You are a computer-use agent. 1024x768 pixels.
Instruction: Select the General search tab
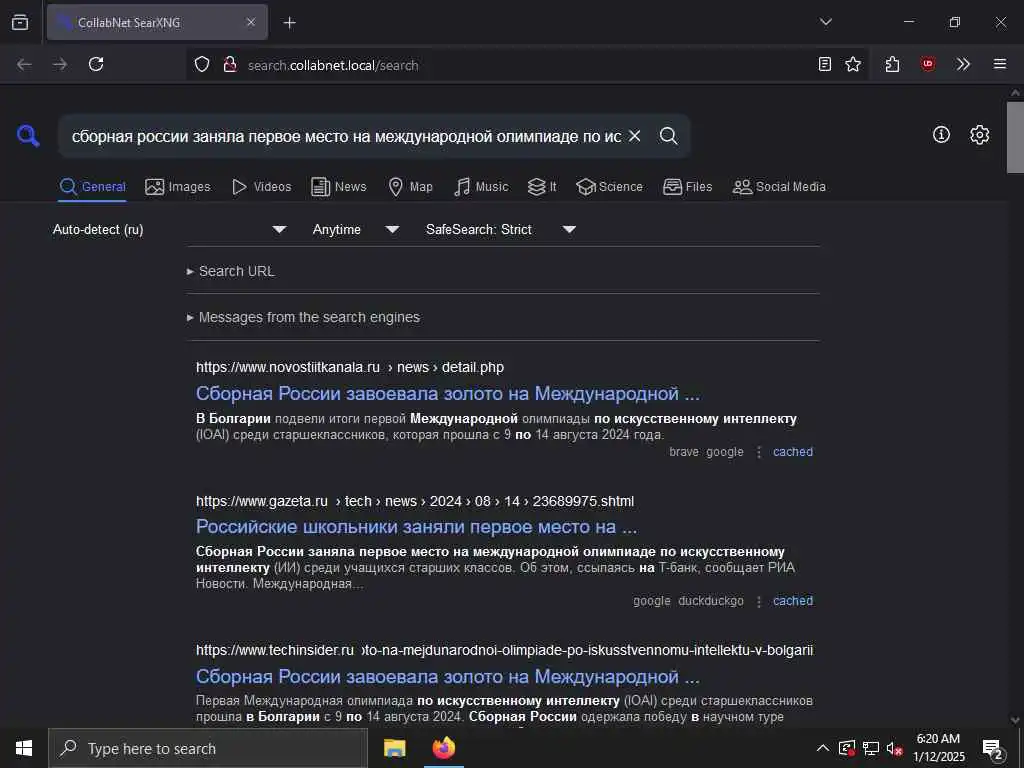[x=93, y=187]
